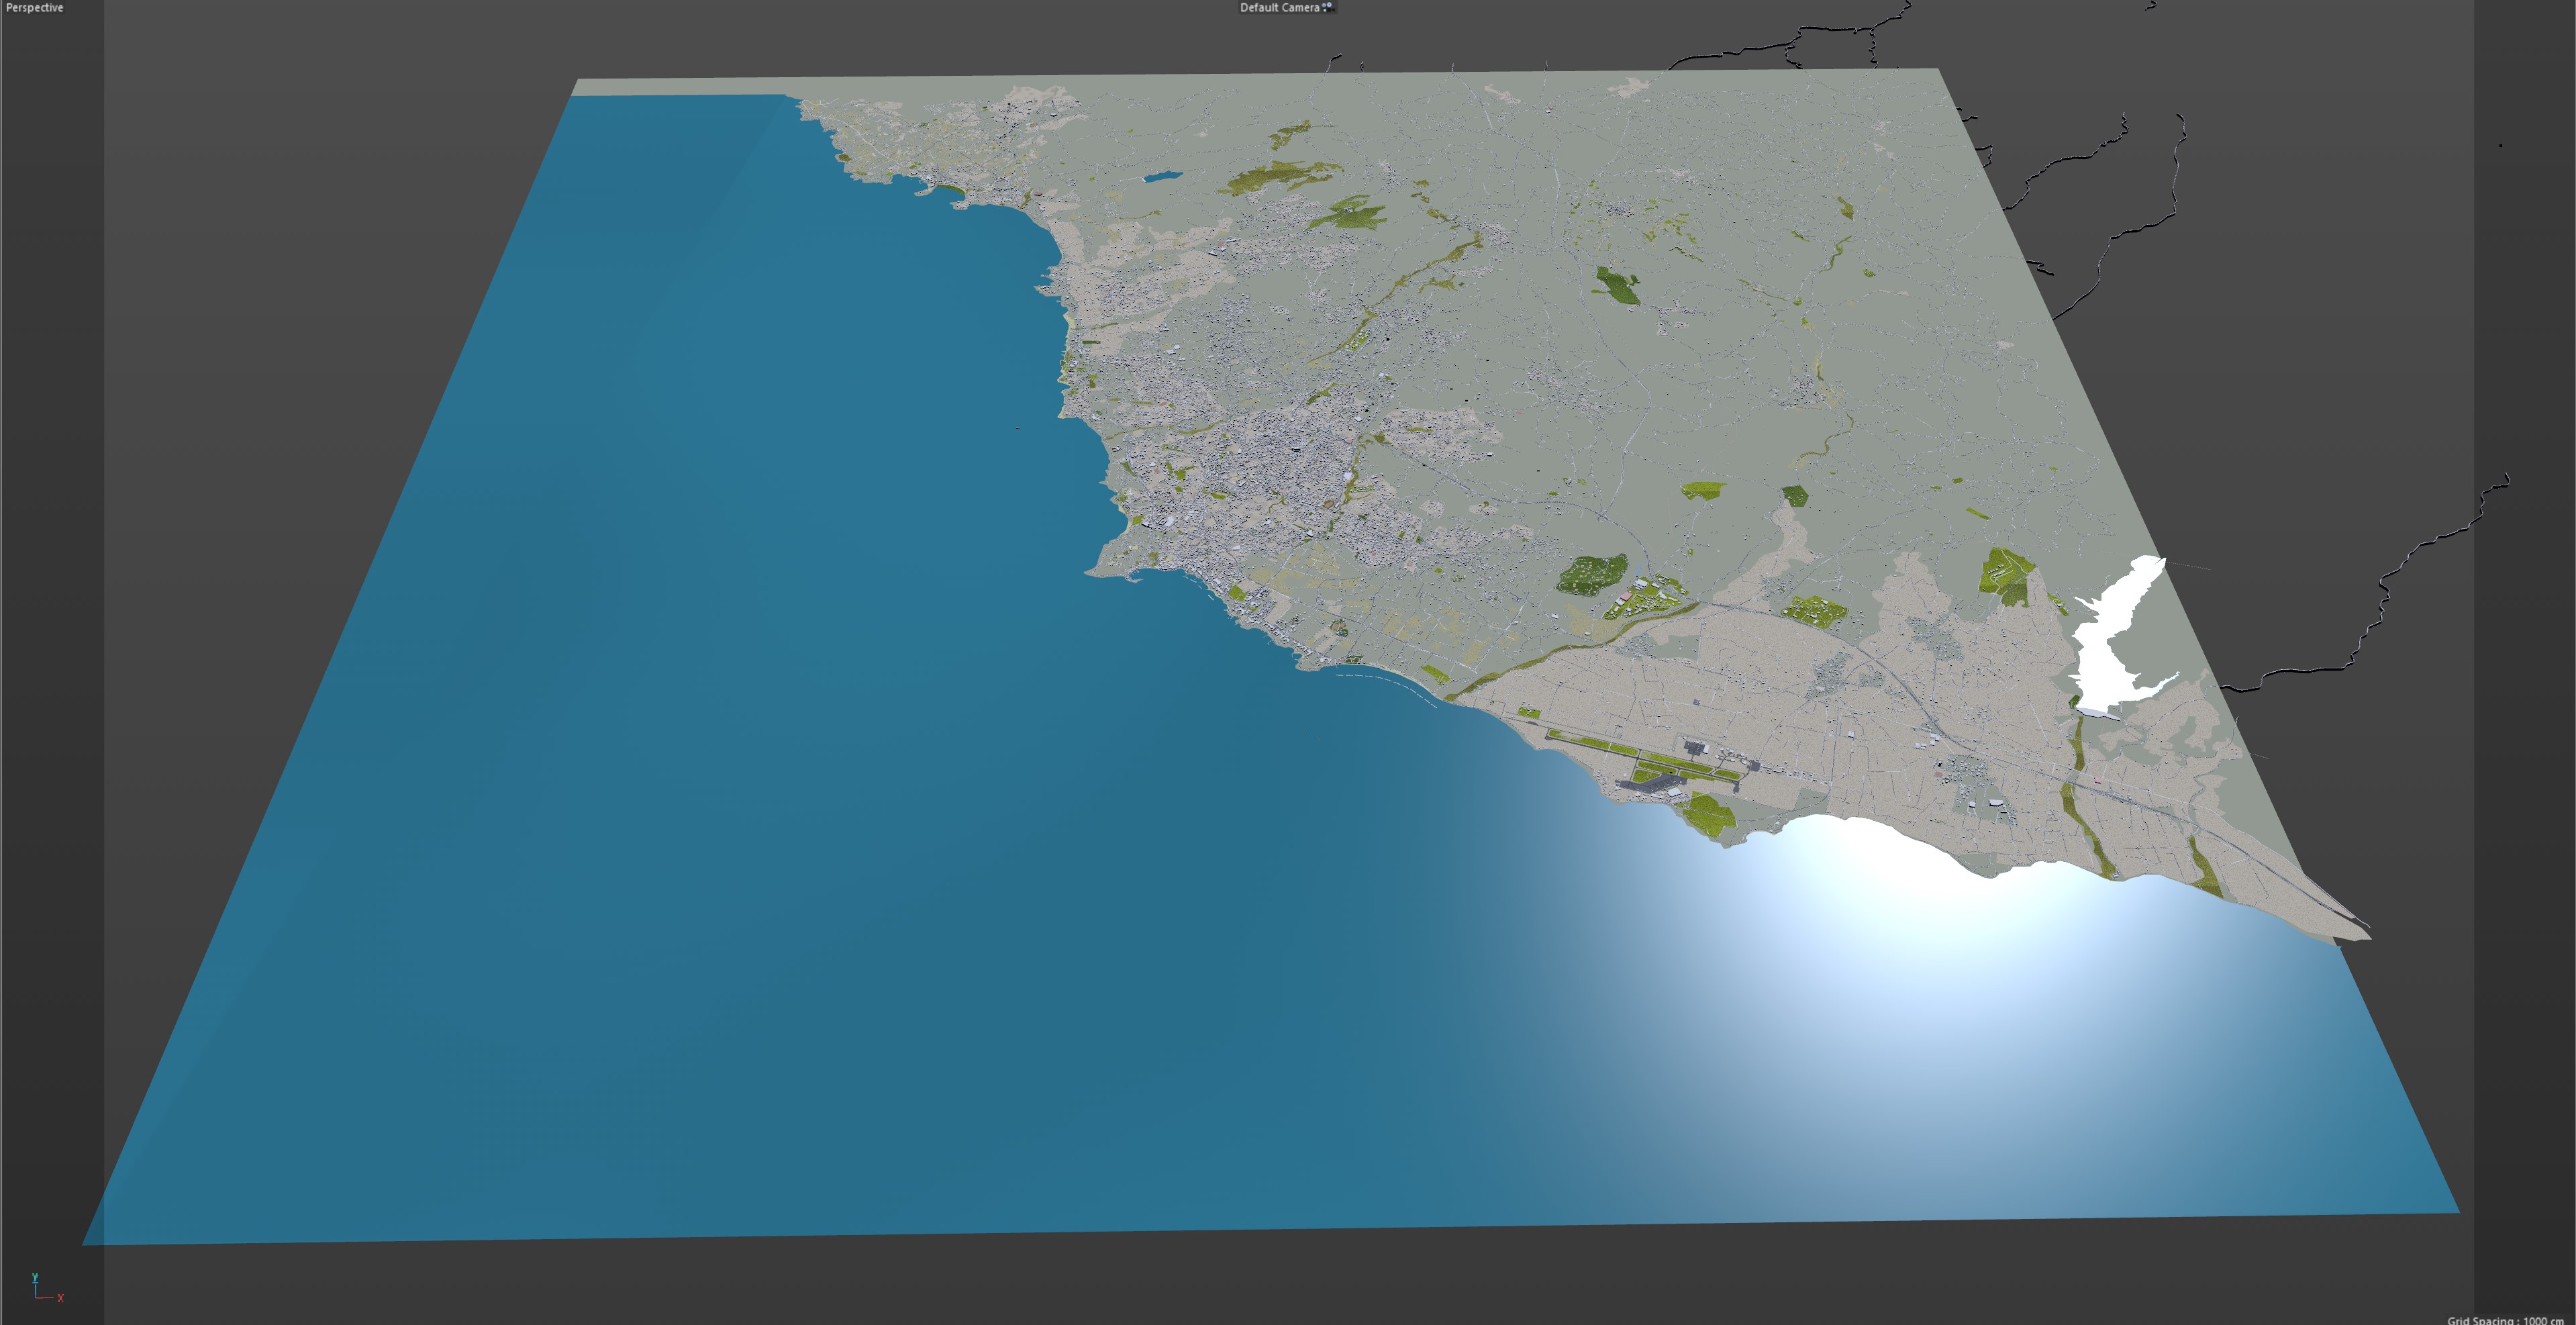Click the Perspective view label
Screen dimensions: 2576x1325
34,8
